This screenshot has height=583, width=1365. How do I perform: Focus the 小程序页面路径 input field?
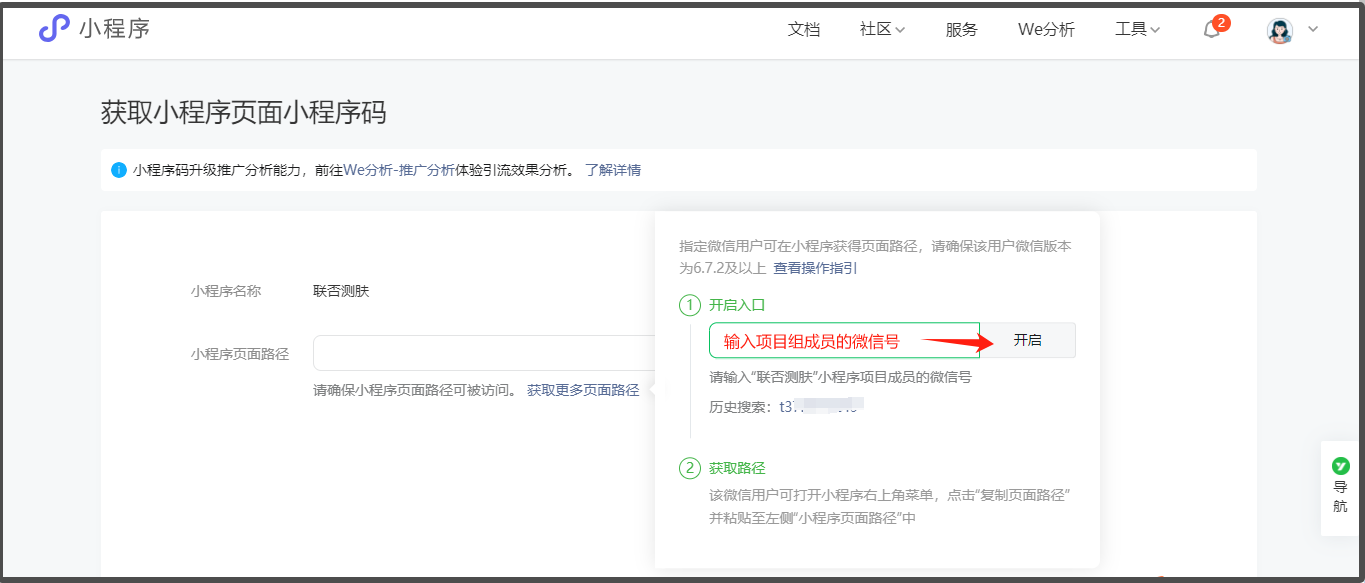484,353
